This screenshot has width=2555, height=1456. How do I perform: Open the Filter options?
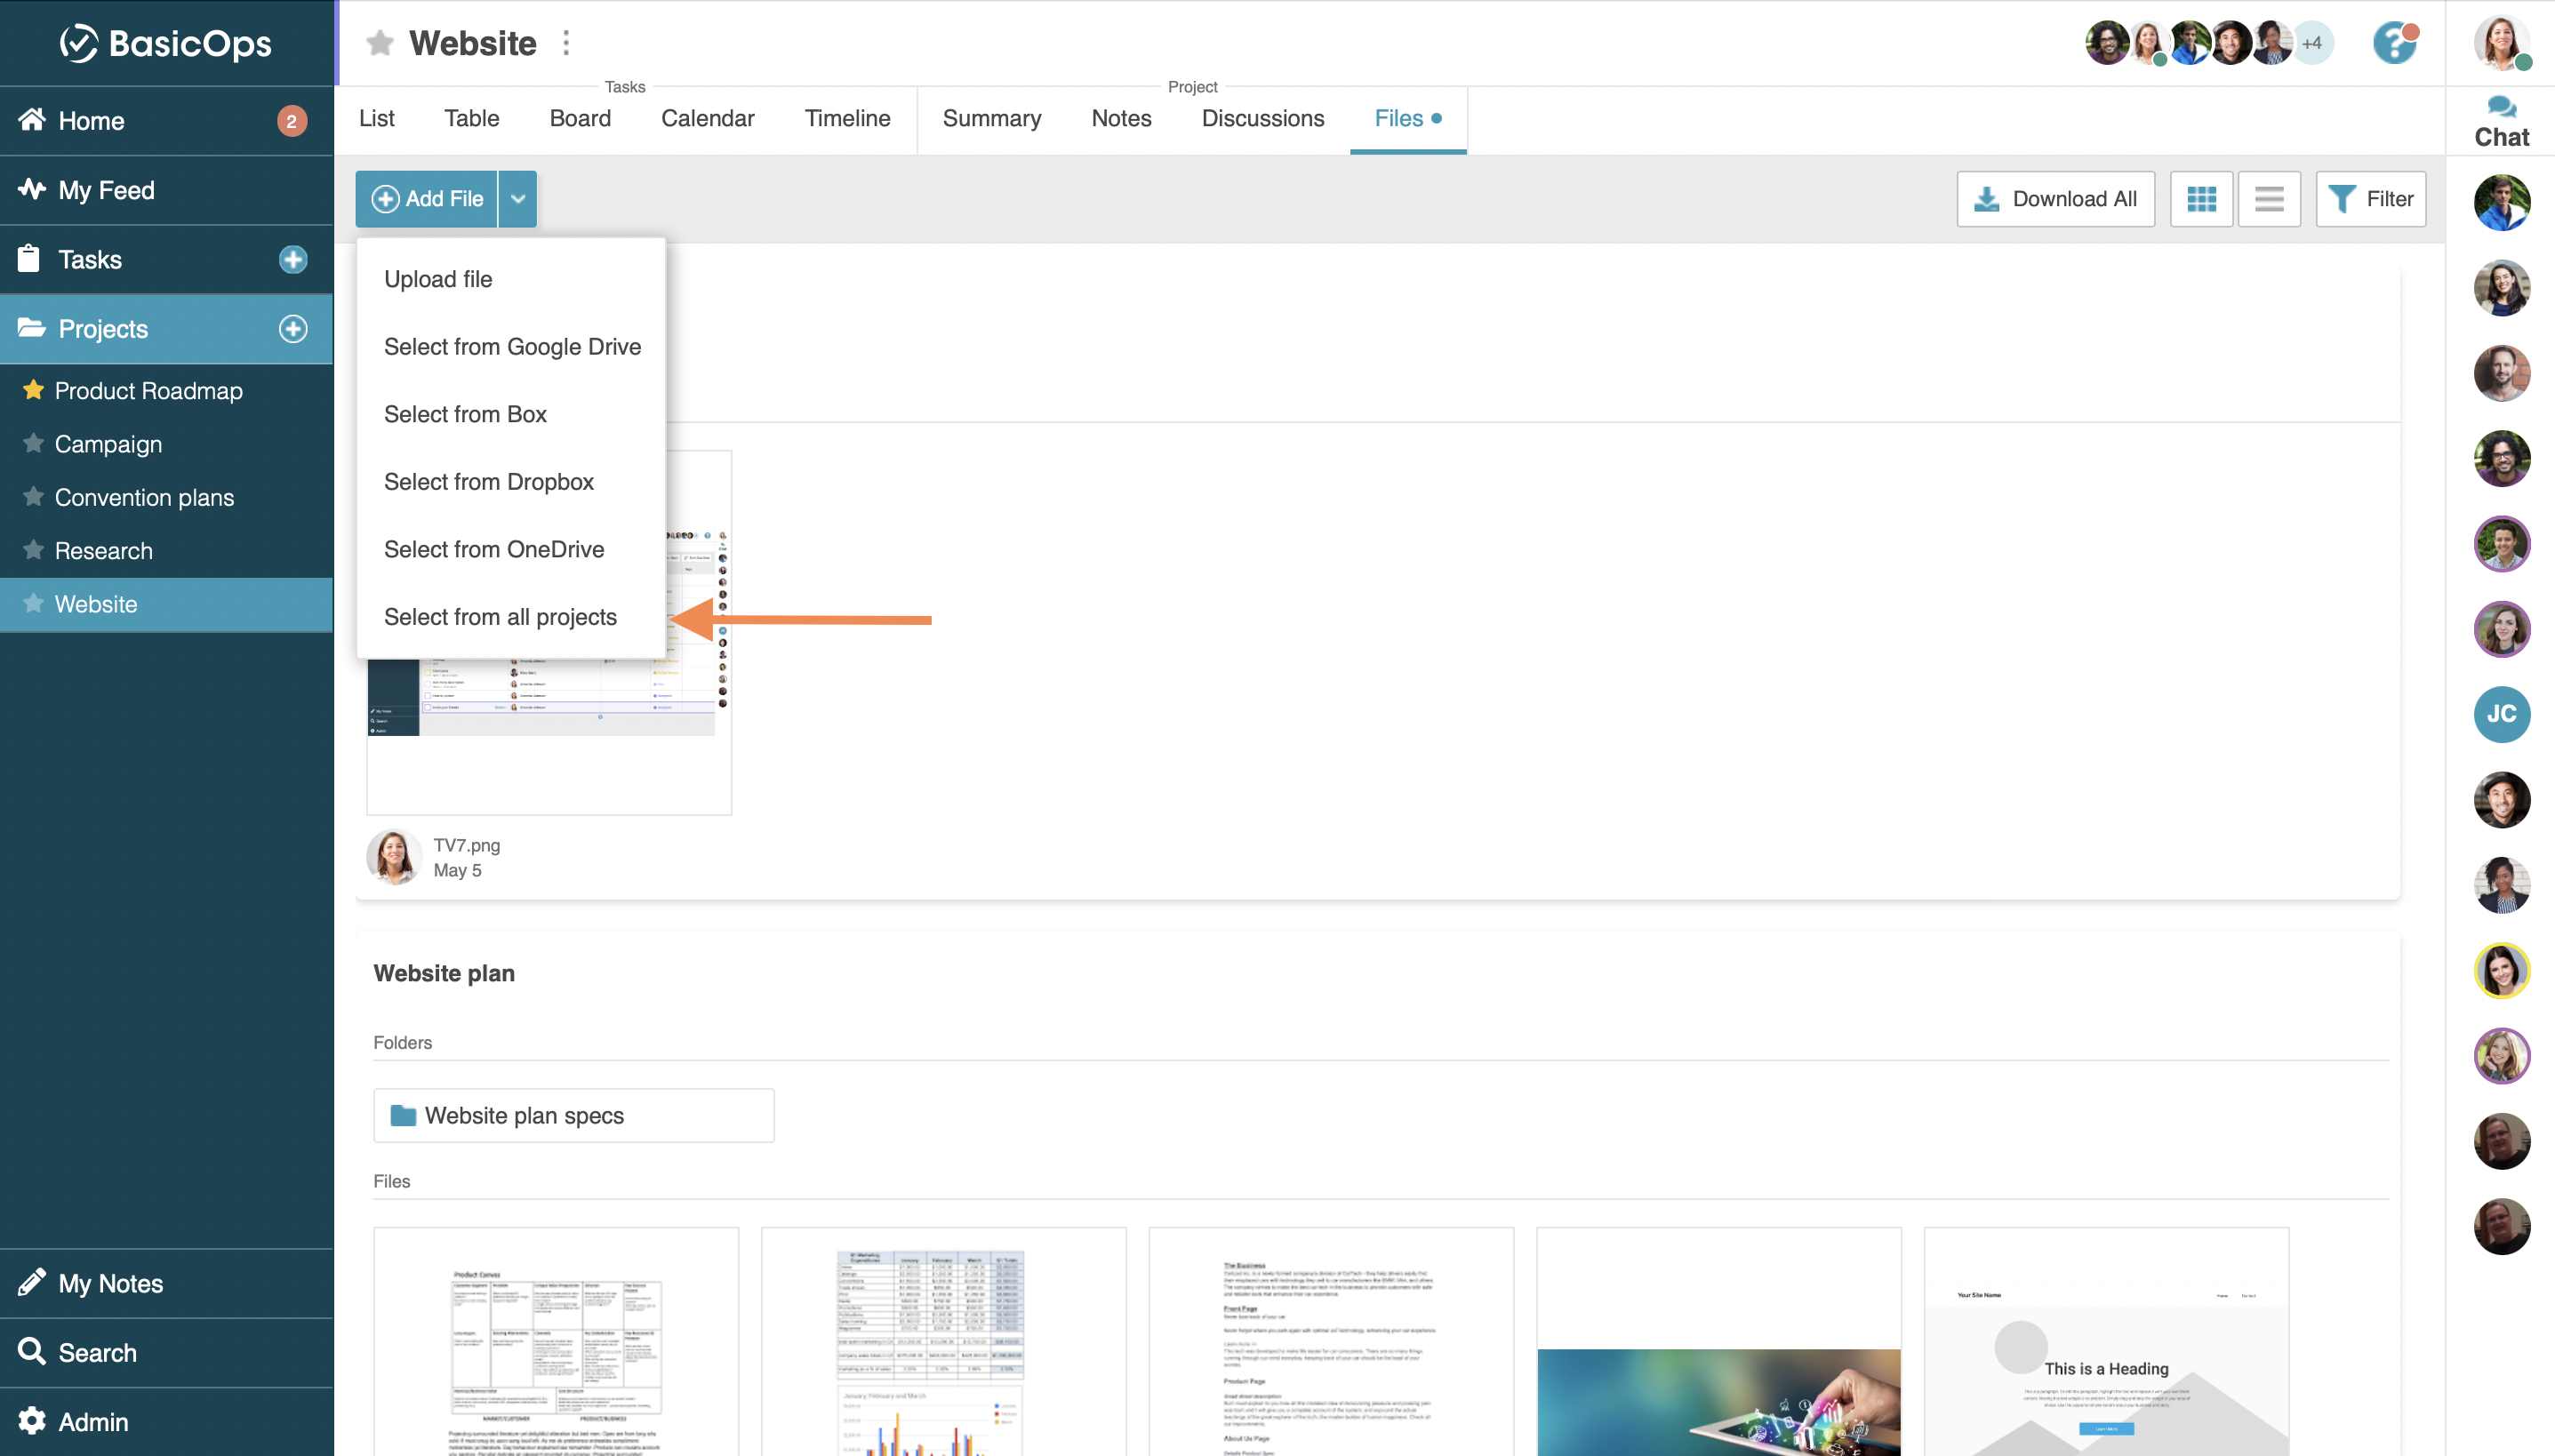coord(2371,199)
